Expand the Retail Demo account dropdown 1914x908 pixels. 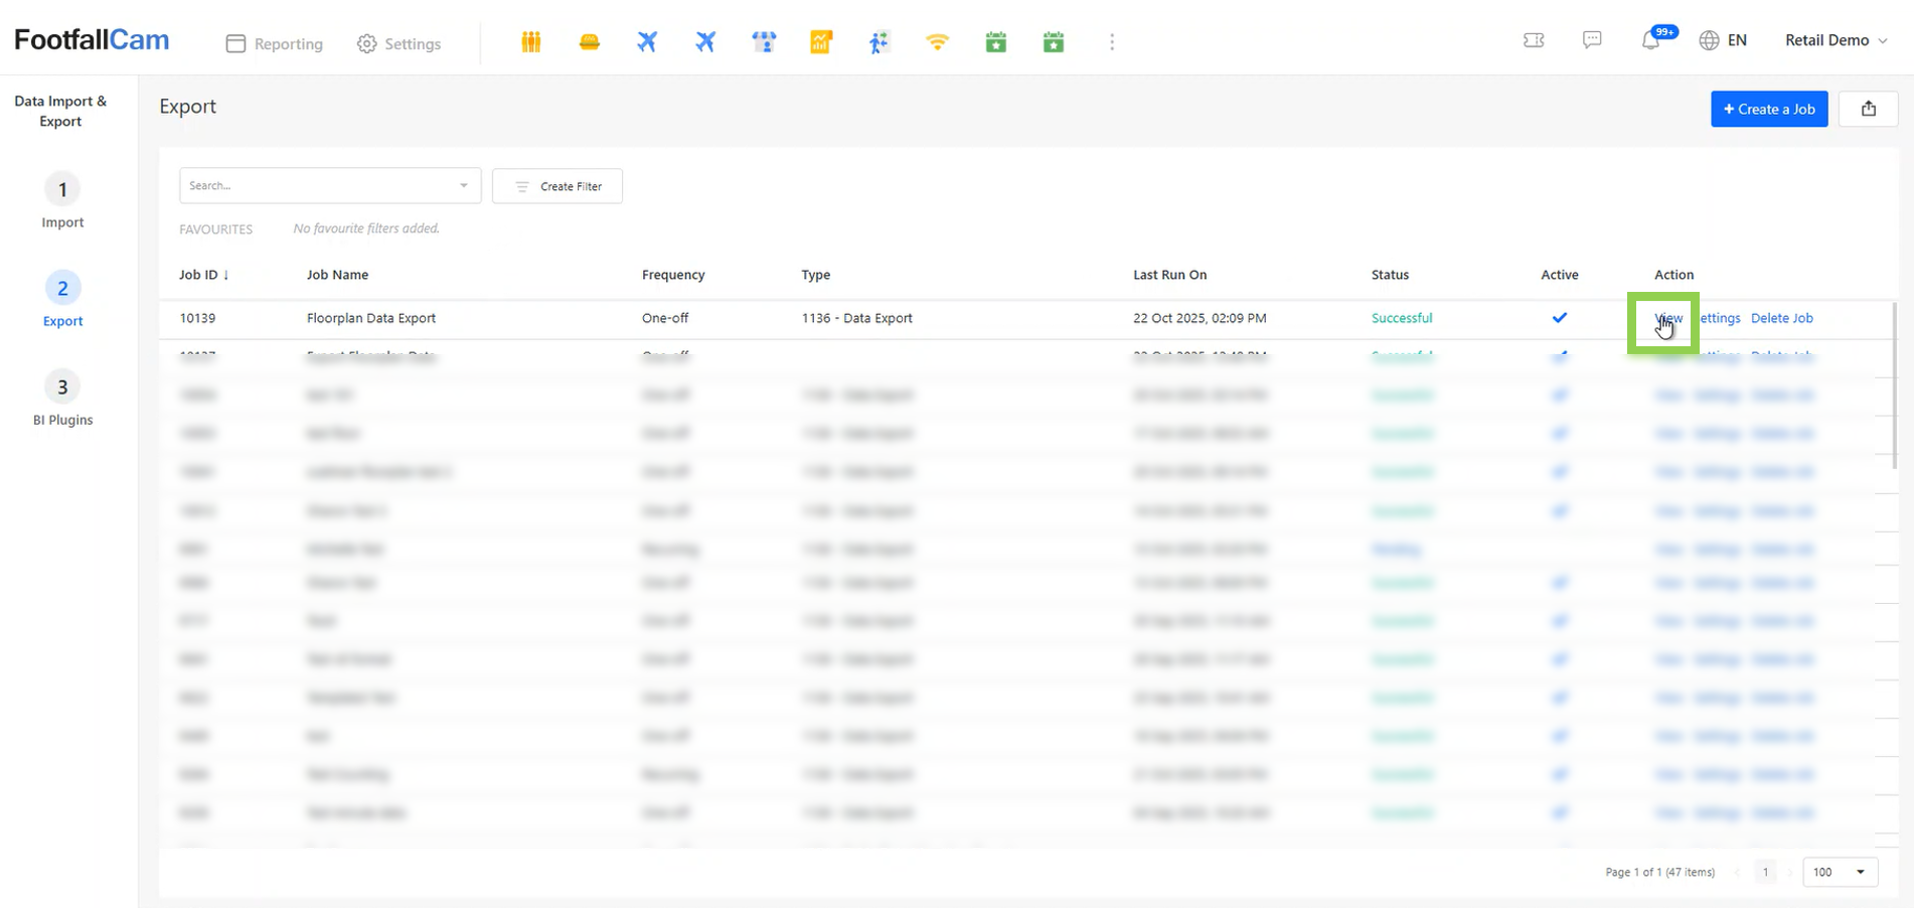1836,40
